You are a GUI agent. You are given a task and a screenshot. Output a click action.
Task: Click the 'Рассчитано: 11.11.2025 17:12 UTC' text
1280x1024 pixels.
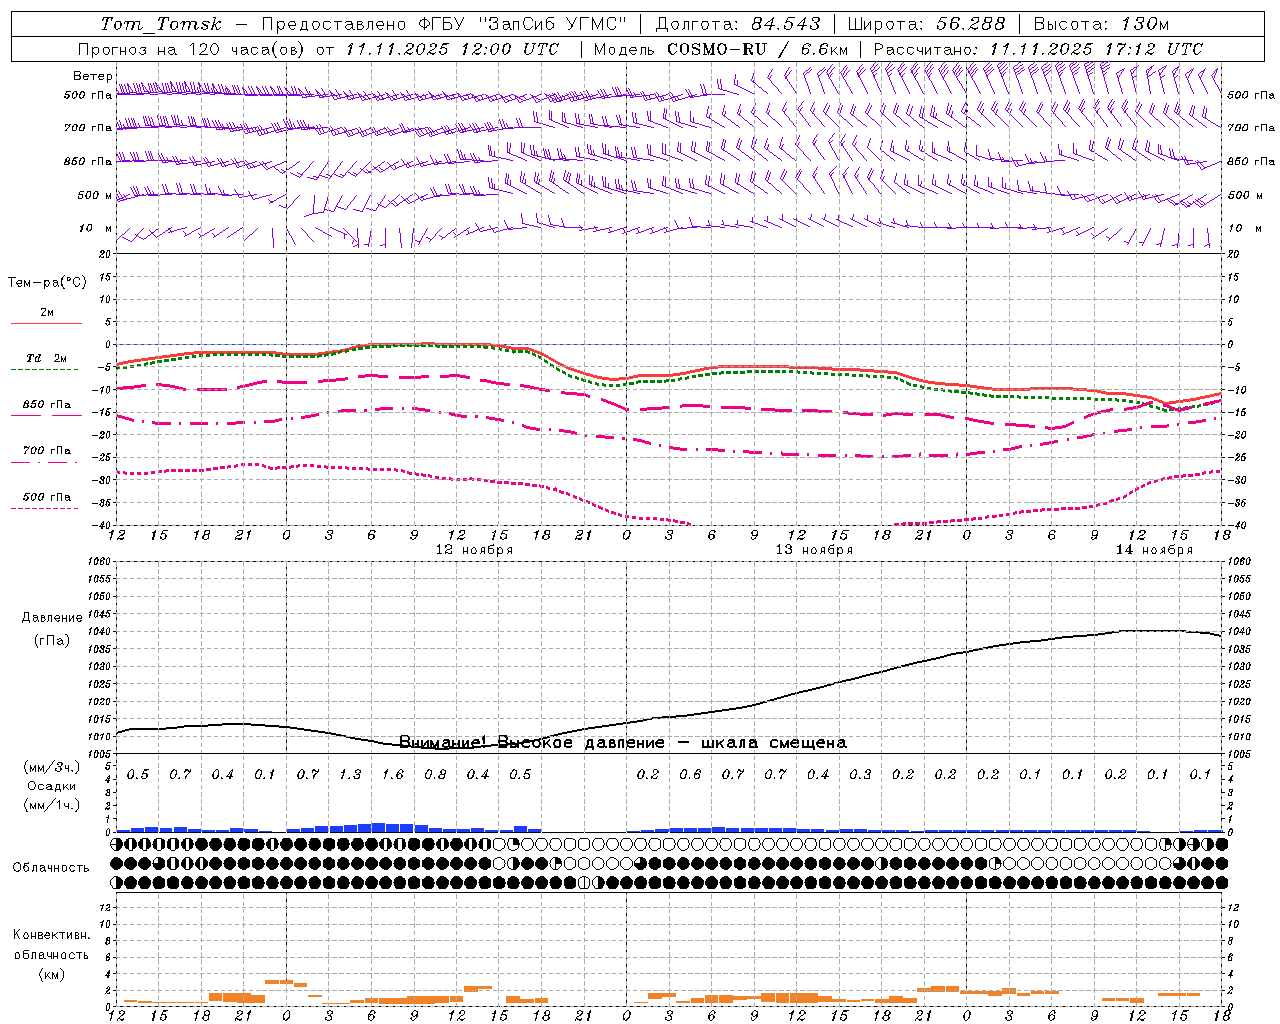[1038, 49]
